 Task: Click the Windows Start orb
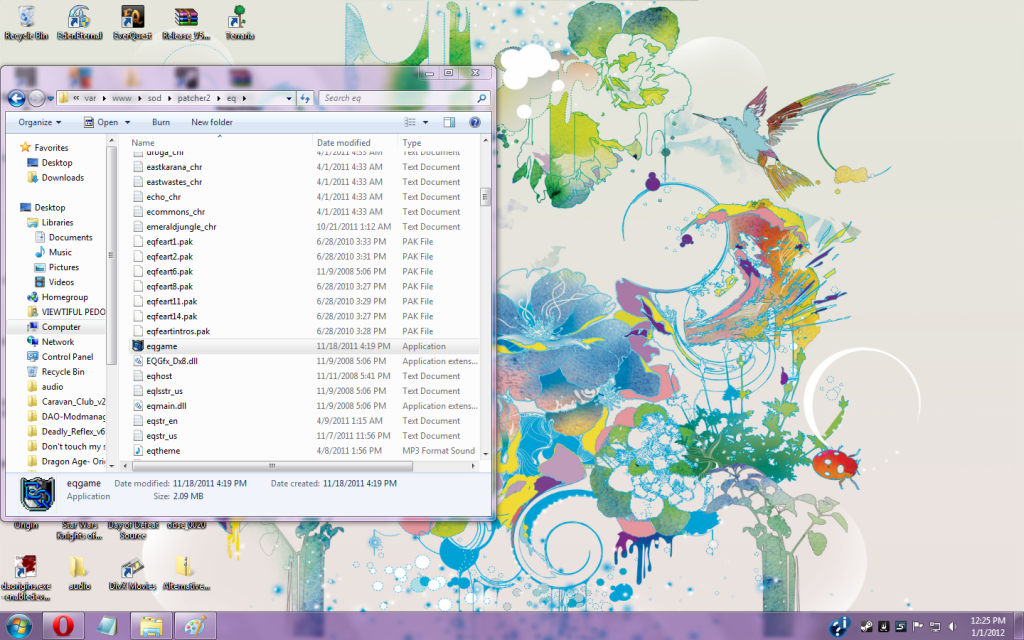pyautogui.click(x=19, y=626)
